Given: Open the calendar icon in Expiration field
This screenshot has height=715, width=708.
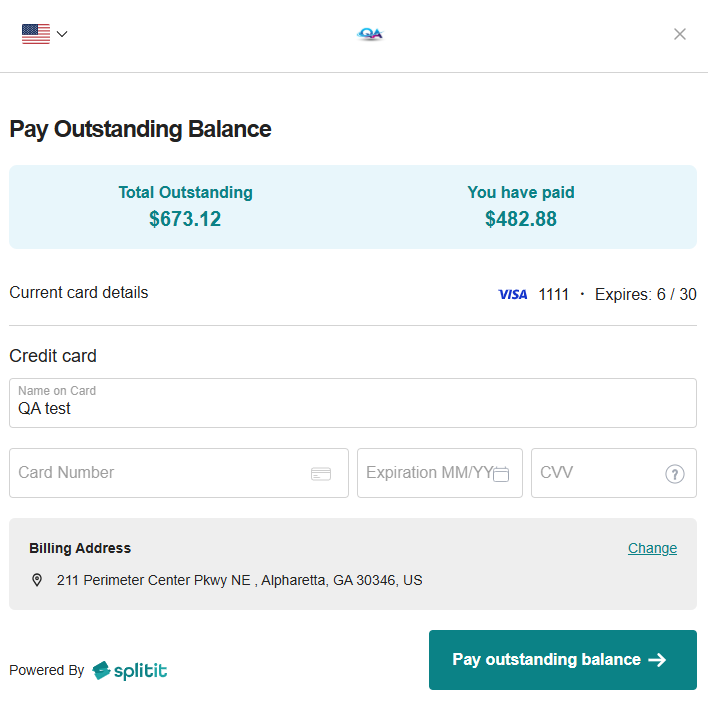Looking at the screenshot, I should tap(501, 474).
